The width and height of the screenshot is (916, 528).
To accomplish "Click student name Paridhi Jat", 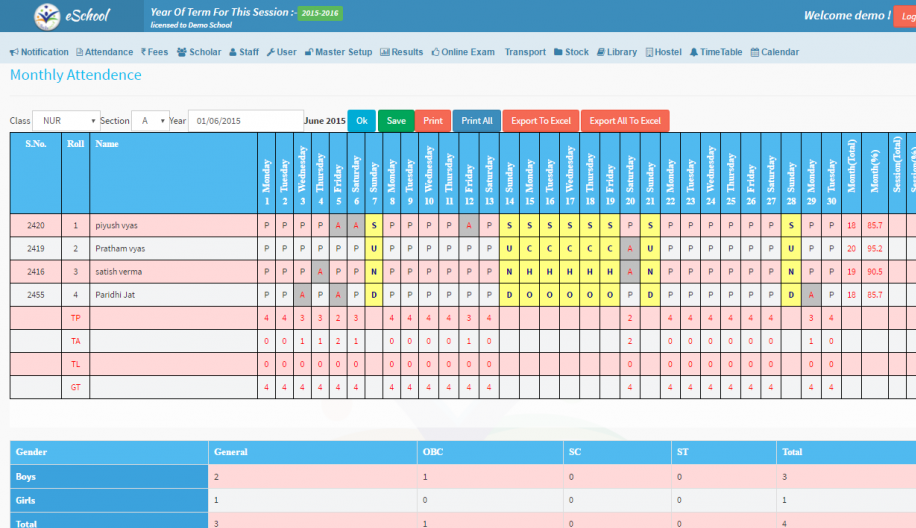I will click(115, 295).
